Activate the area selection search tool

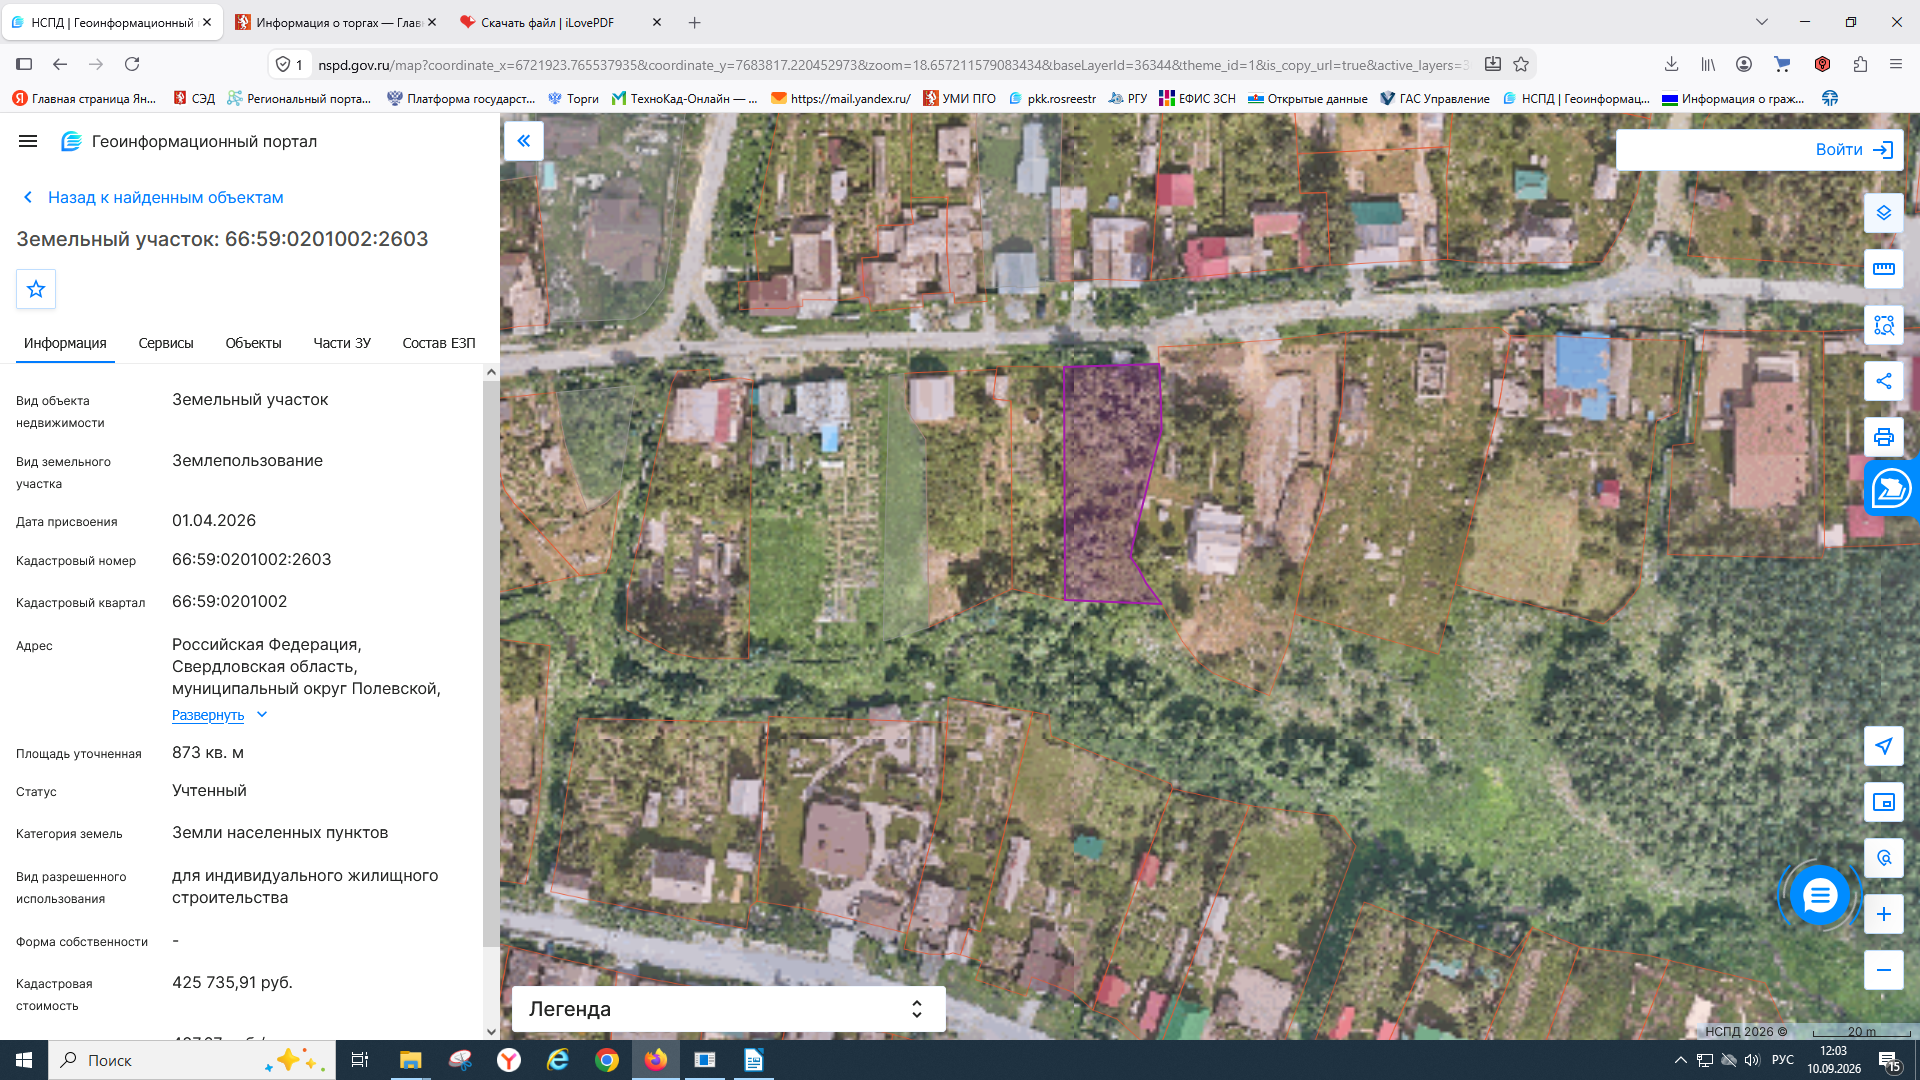click(1883, 325)
